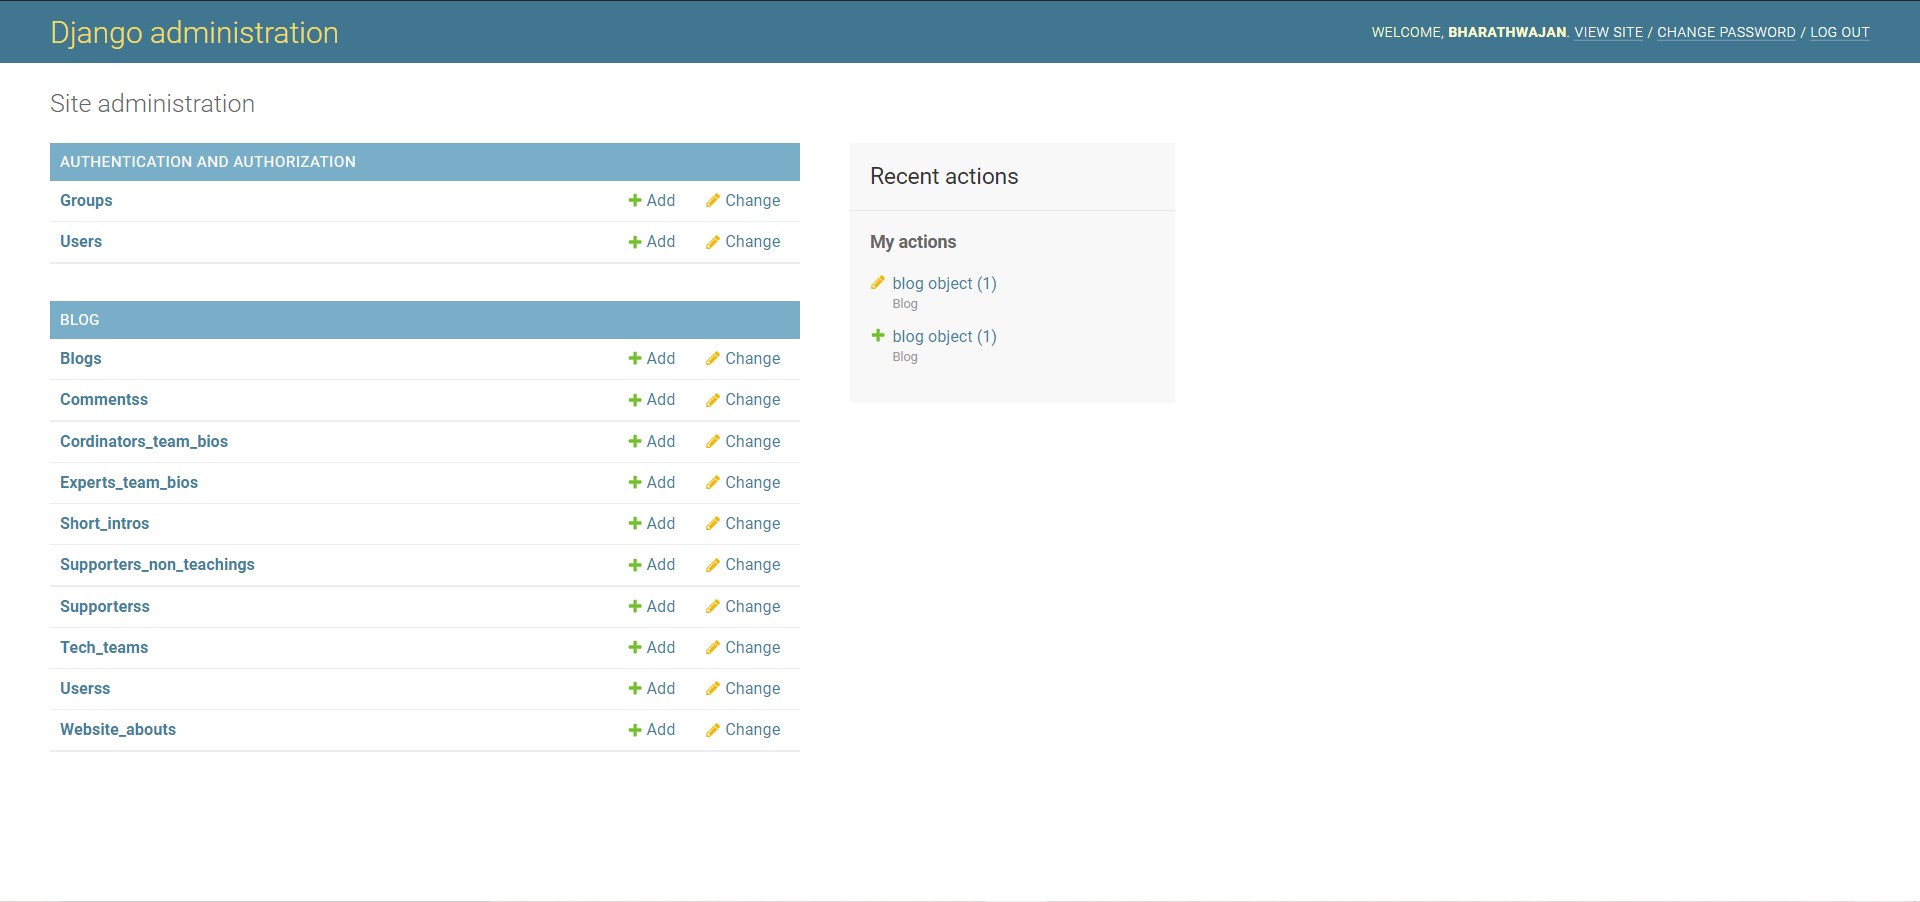The image size is (1920, 902).
Task: Click the plus icon in Supporters_non_teachings row
Action: click(635, 565)
